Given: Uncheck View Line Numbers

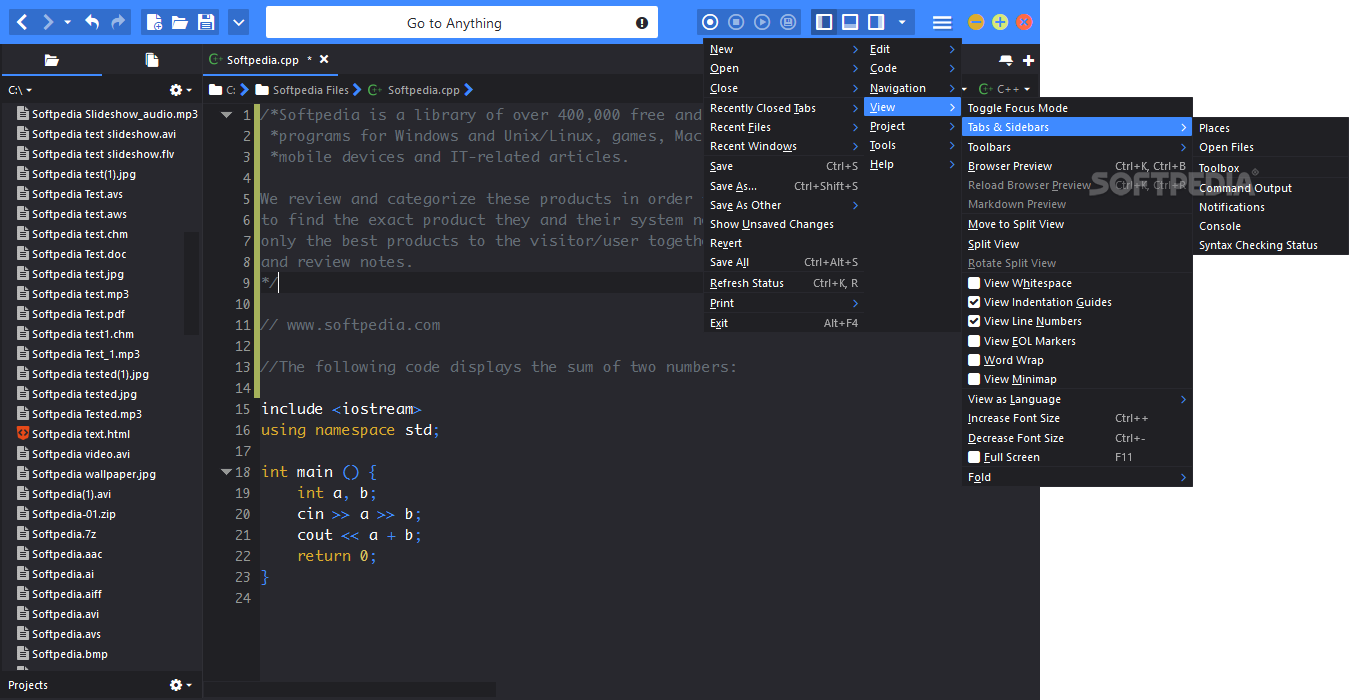Looking at the screenshot, I should (974, 321).
